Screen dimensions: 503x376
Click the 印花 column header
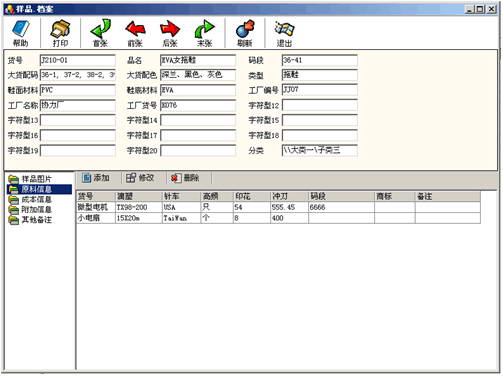(252, 196)
